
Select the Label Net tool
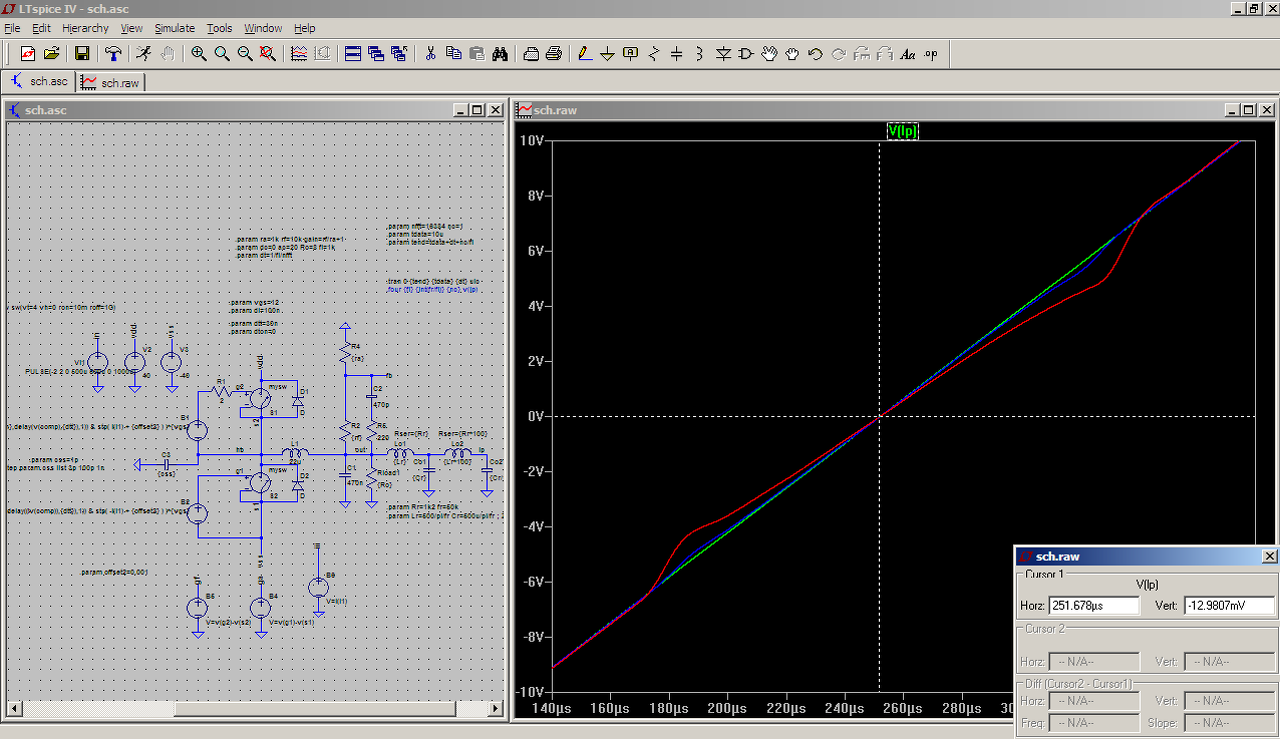[x=631, y=54]
